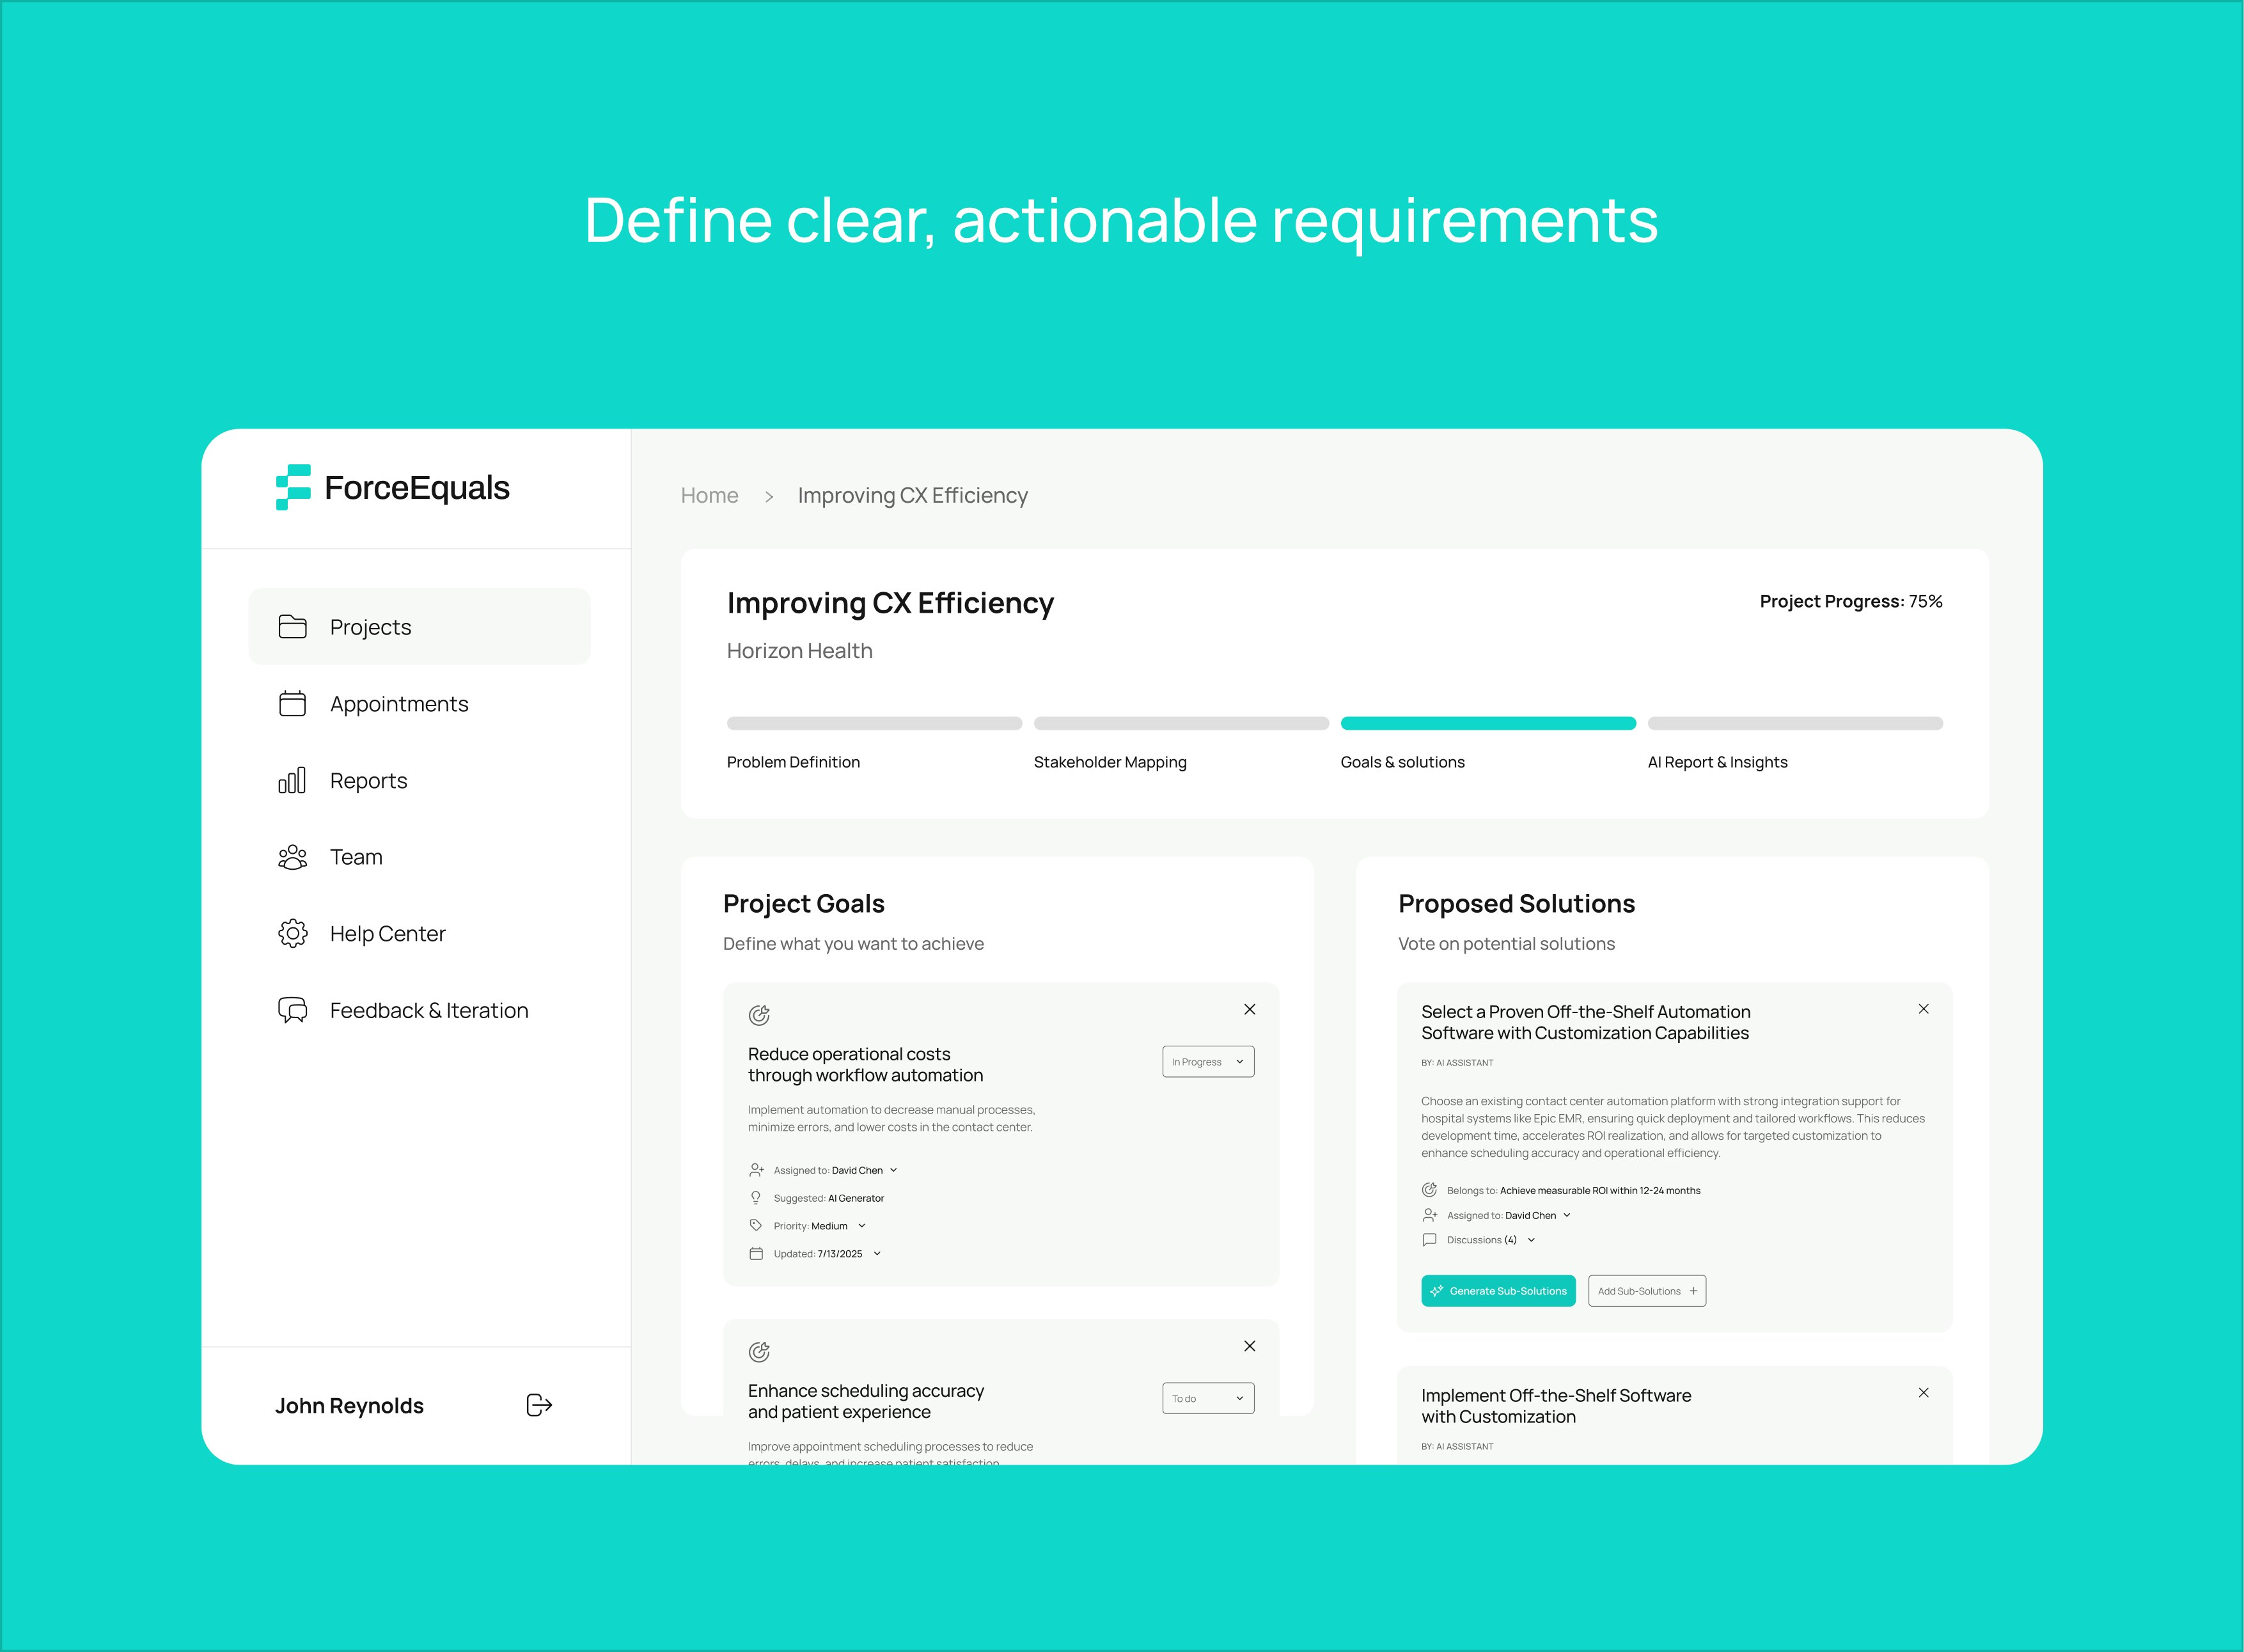Open the To do status dropdown

coord(1208,1399)
